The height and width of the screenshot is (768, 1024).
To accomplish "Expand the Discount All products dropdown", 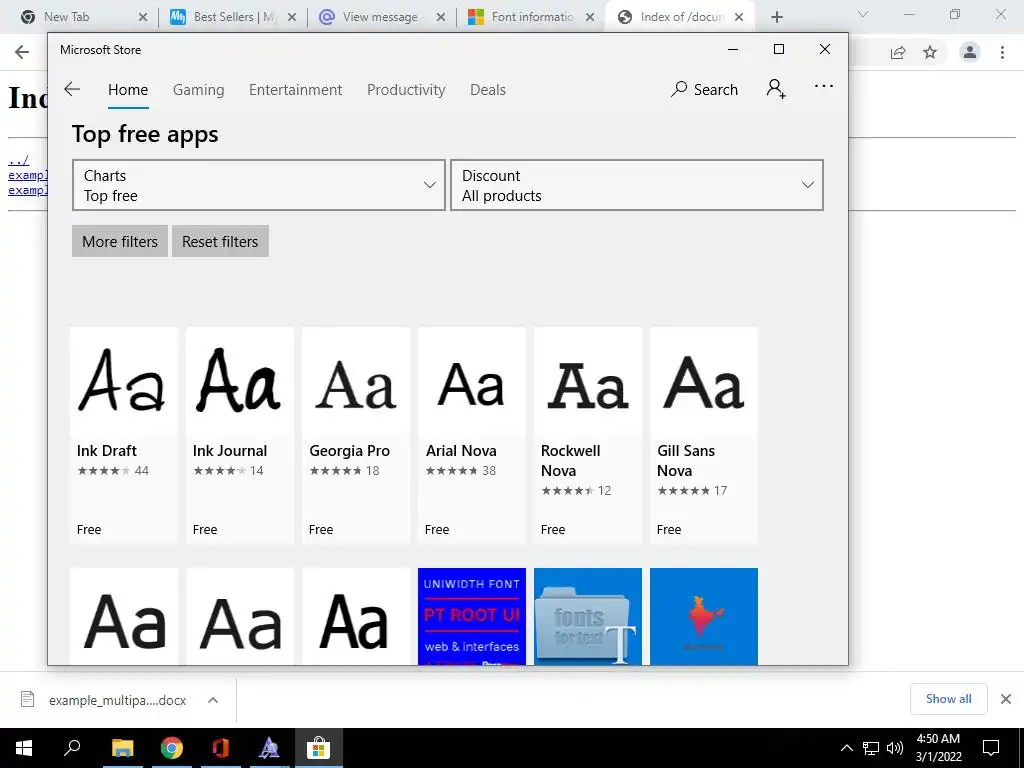I will coord(637,185).
